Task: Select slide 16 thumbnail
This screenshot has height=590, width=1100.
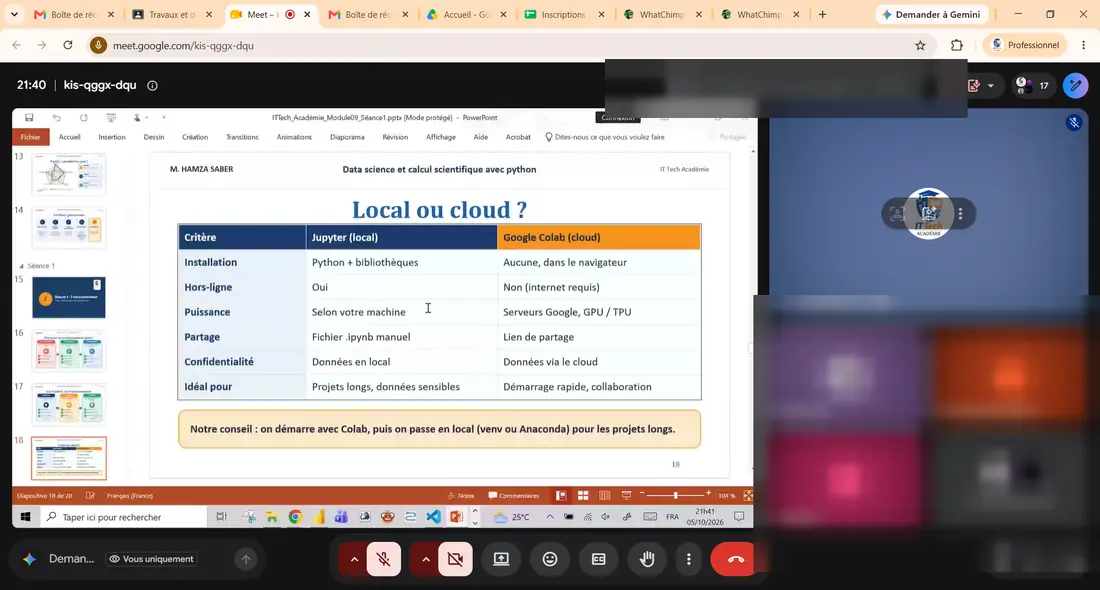Action: (69, 351)
